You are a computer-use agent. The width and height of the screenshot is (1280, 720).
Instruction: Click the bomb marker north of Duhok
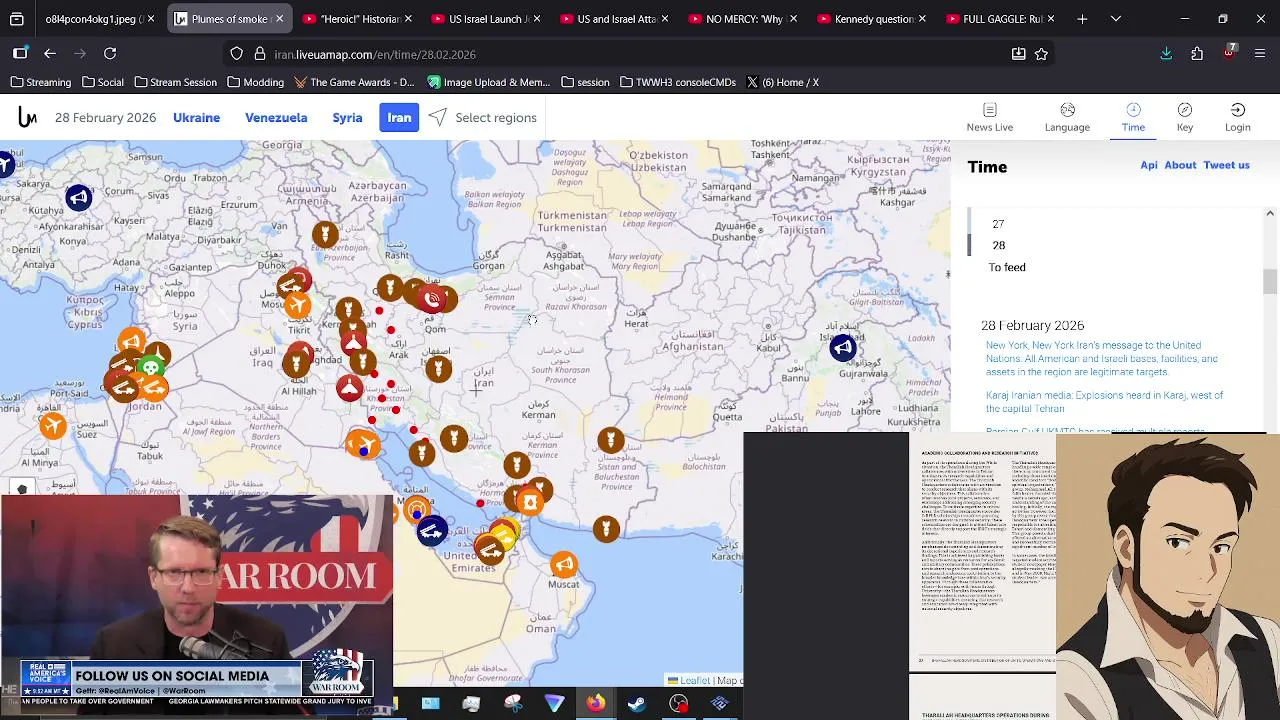pyautogui.click(x=324, y=234)
